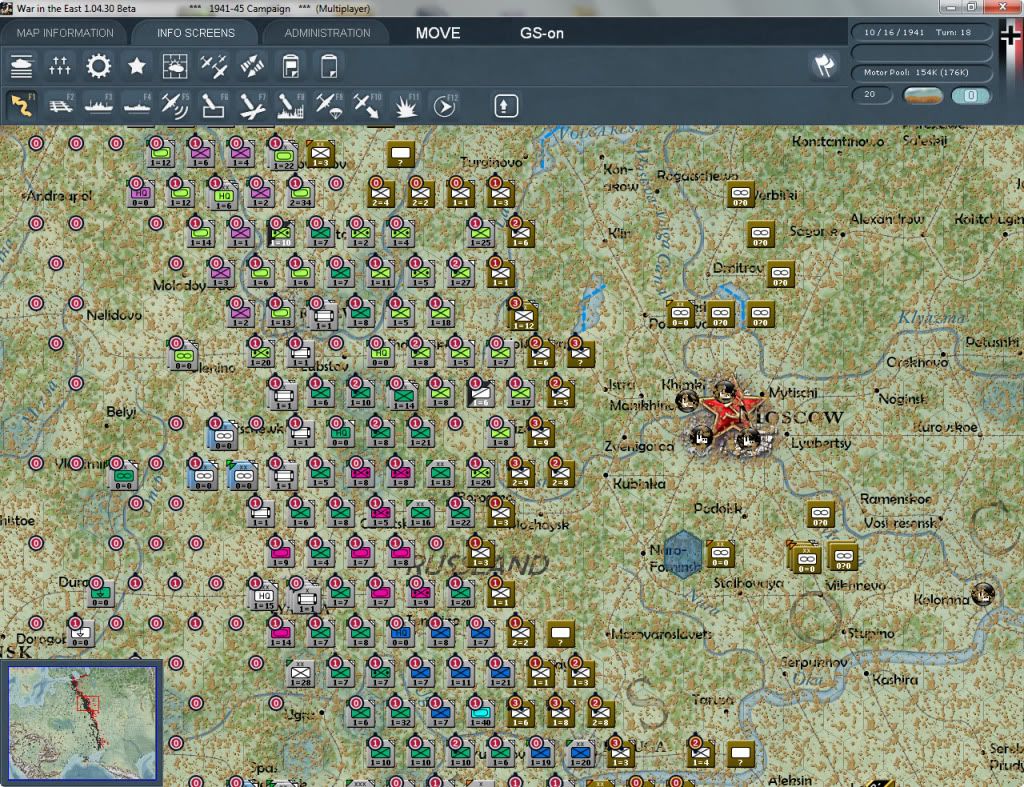Choose the F8 bomb city mode
1024x787 pixels.
(x=291, y=105)
